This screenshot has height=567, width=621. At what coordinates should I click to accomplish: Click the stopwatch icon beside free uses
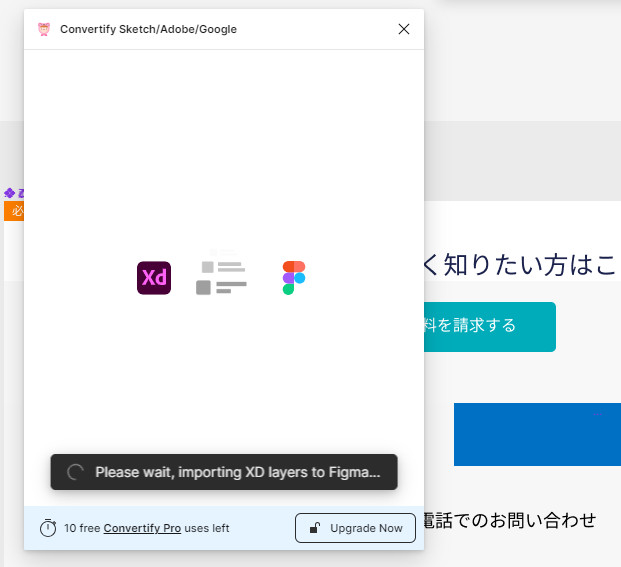coord(48,528)
